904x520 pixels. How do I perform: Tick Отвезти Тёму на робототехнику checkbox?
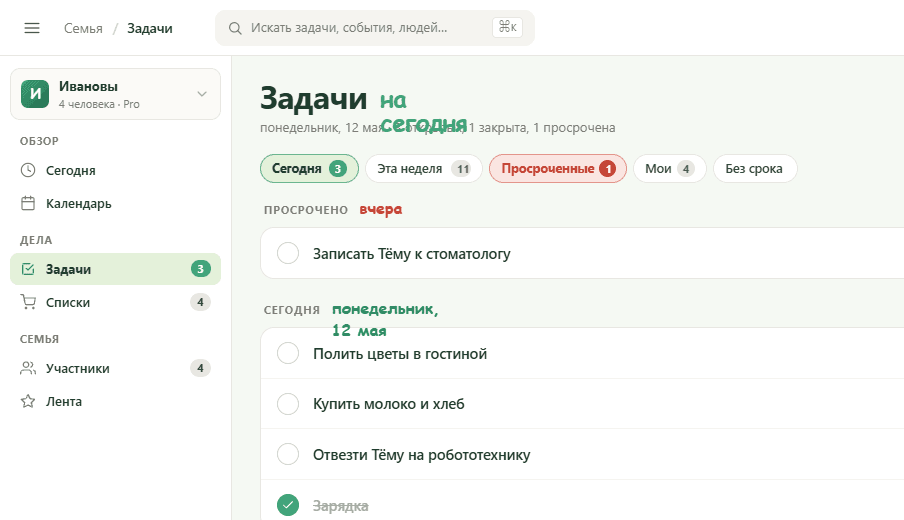coord(288,454)
